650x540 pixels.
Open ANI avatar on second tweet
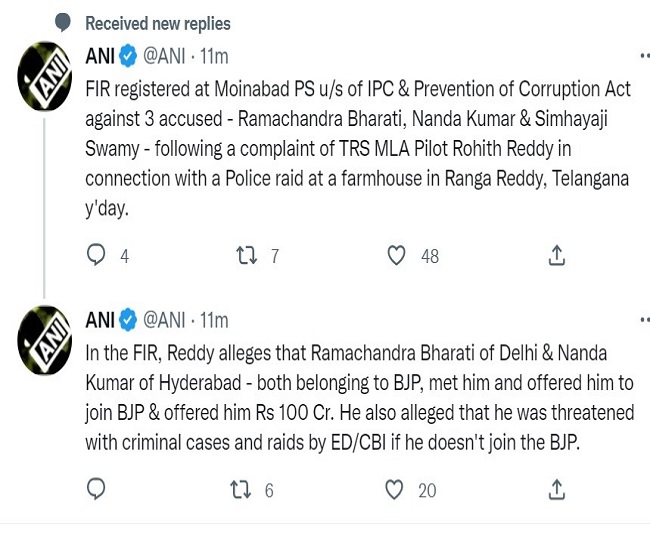pos(45,340)
